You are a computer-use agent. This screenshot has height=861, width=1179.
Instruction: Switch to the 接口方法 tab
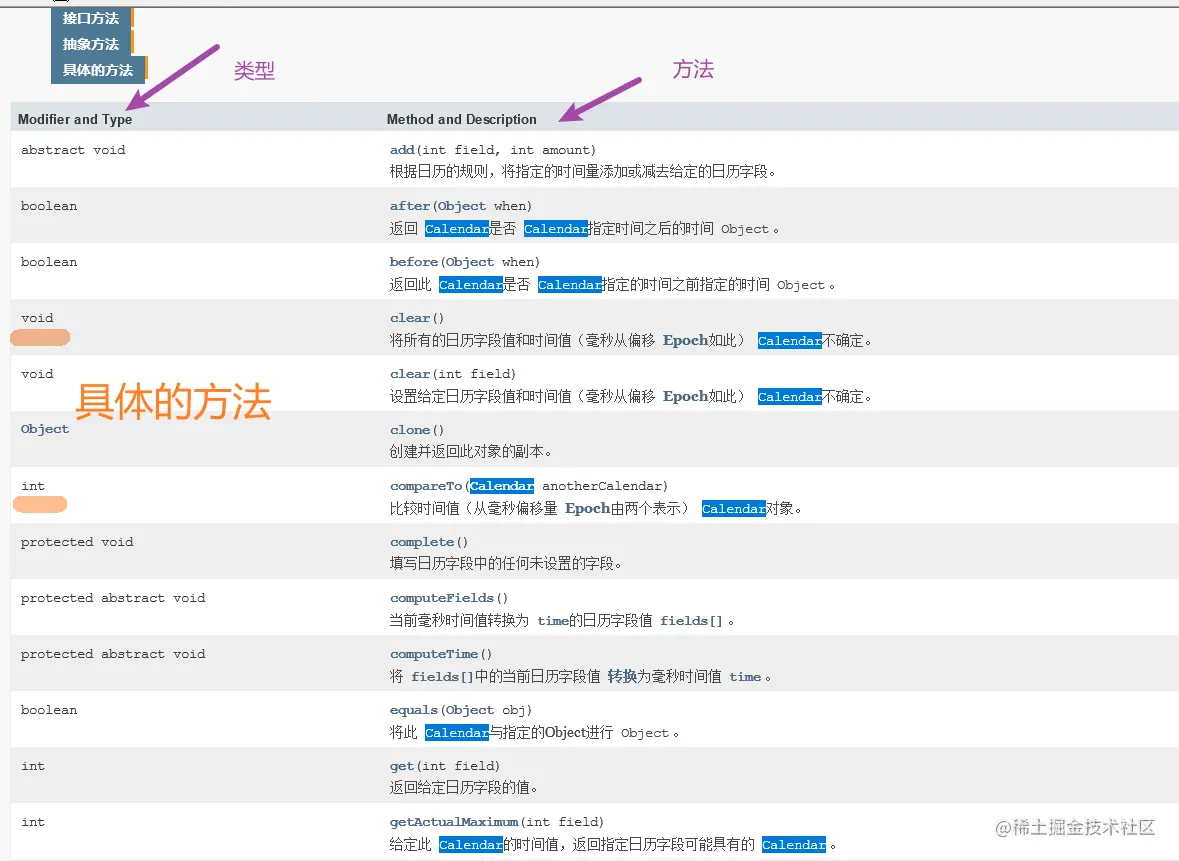90,18
